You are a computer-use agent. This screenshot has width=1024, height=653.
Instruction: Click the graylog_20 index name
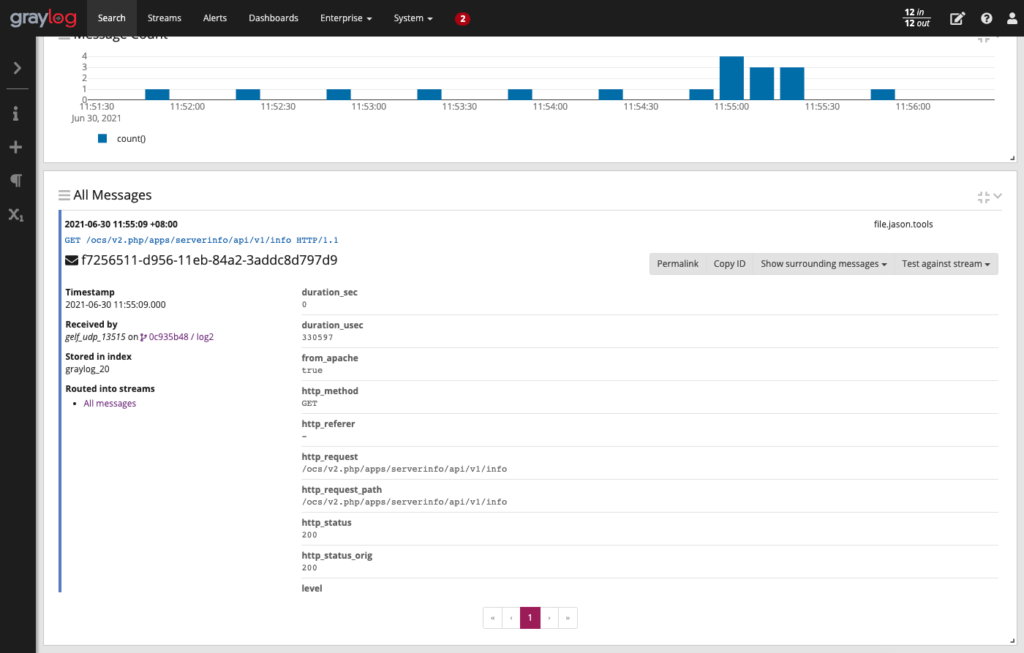point(88,369)
